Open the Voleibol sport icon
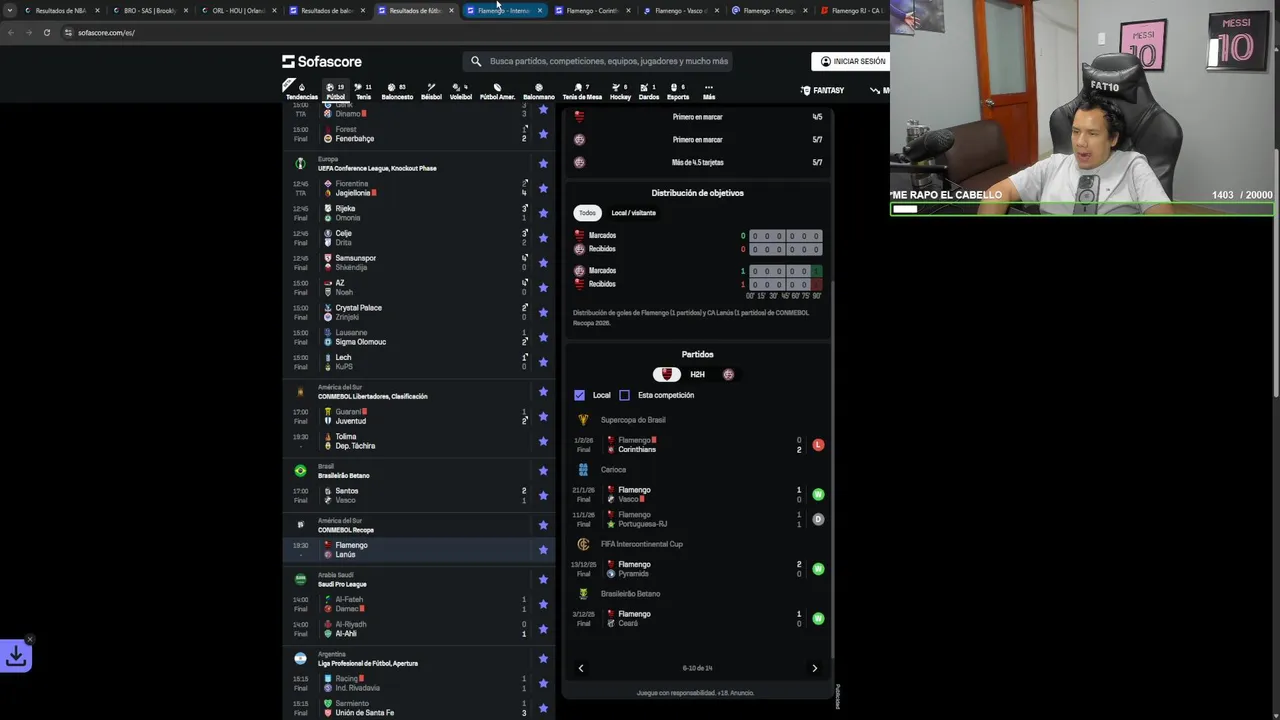The height and width of the screenshot is (720, 1280). coord(461,91)
